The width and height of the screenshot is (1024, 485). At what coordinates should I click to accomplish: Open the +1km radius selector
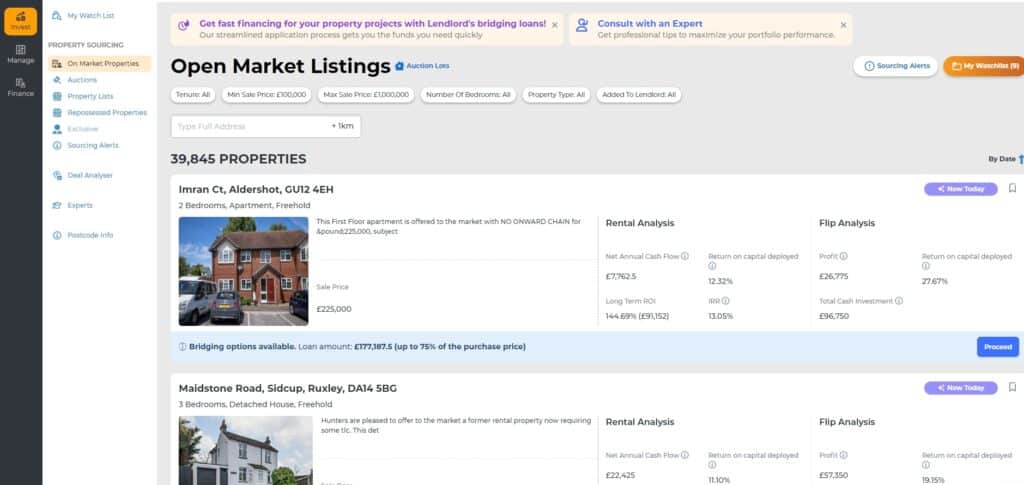coord(343,126)
